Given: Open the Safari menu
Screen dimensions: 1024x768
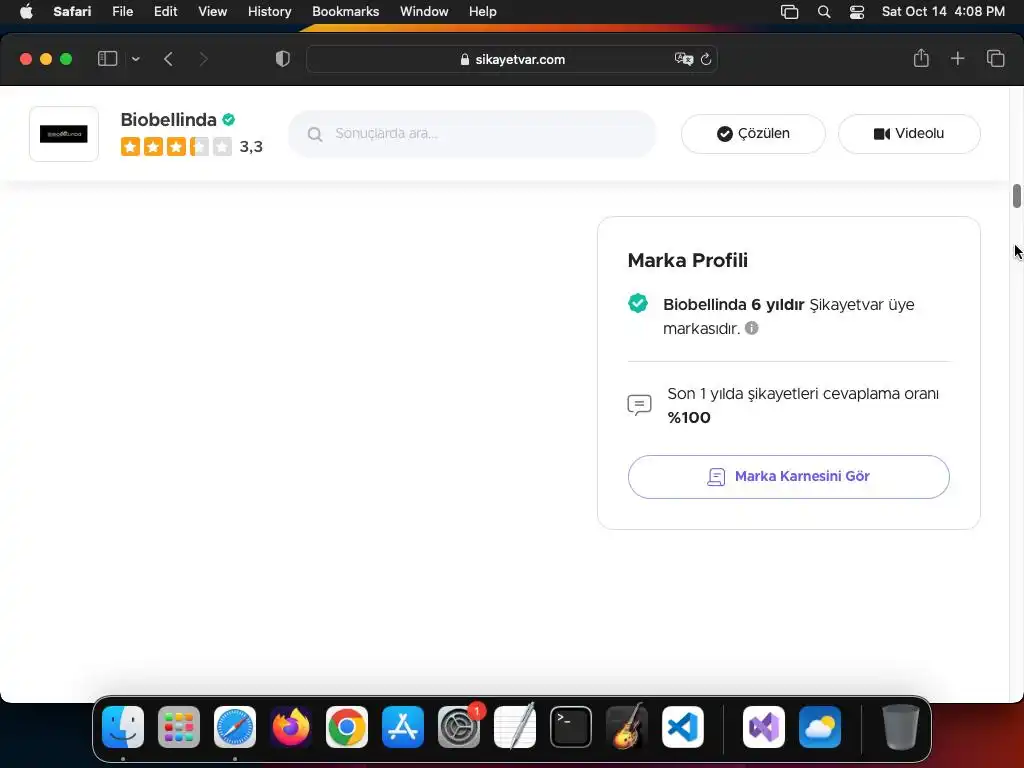Looking at the screenshot, I should coord(72,12).
